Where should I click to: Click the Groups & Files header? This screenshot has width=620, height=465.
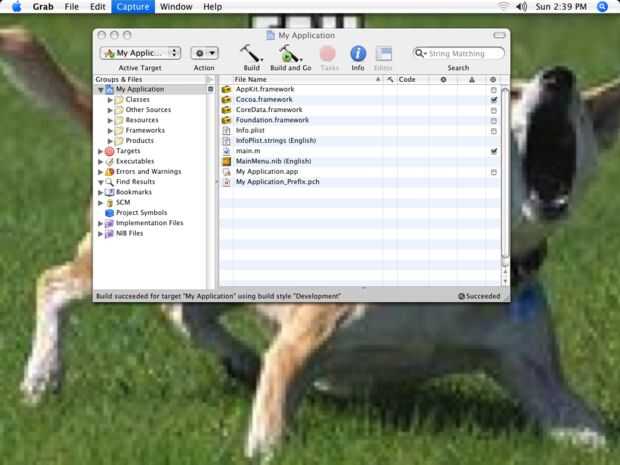tap(150, 79)
